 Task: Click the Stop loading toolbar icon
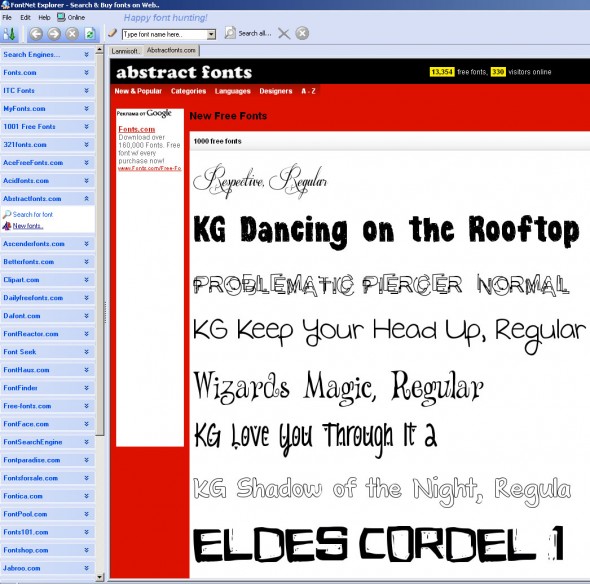[x=72, y=34]
